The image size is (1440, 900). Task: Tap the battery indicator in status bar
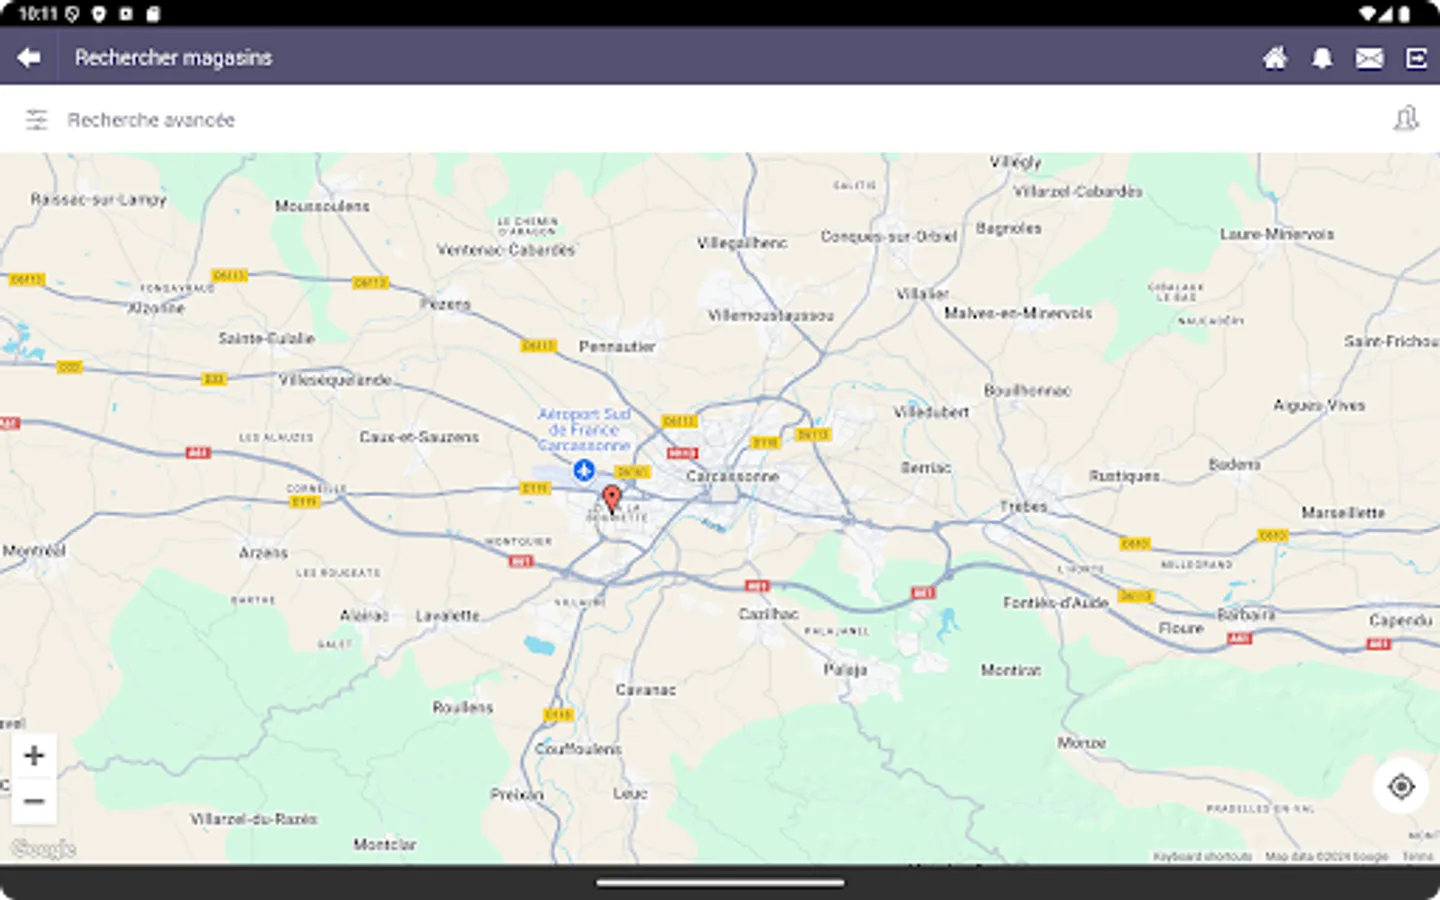pyautogui.click(x=1404, y=14)
